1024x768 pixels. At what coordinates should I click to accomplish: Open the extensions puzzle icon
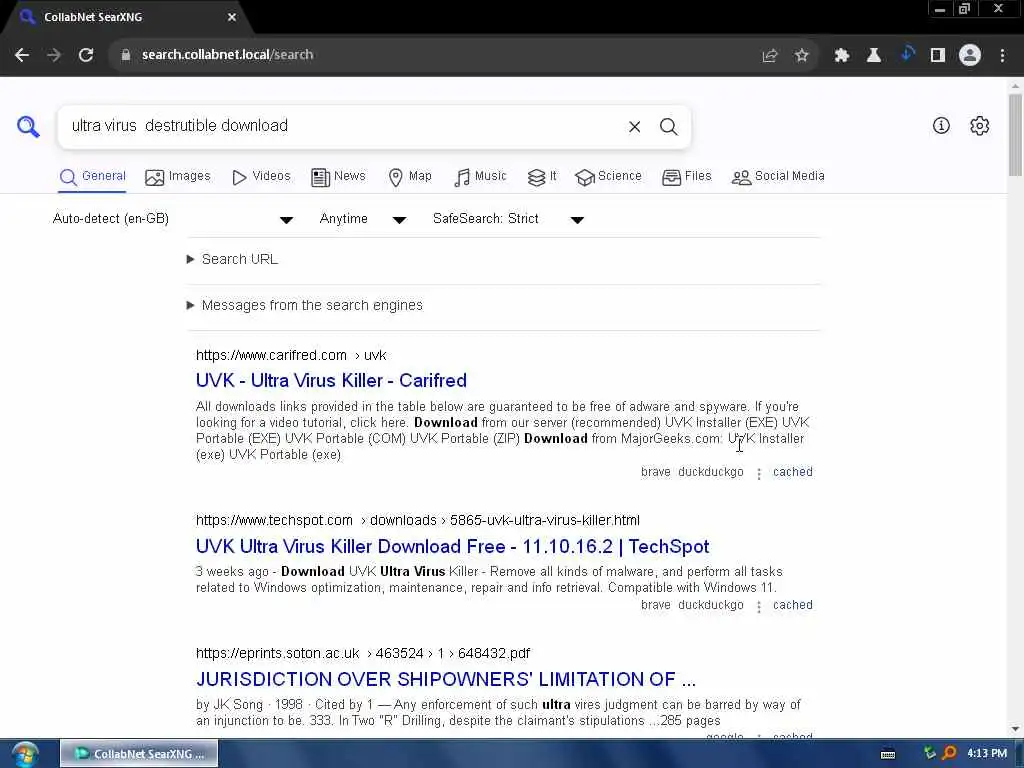tap(841, 56)
